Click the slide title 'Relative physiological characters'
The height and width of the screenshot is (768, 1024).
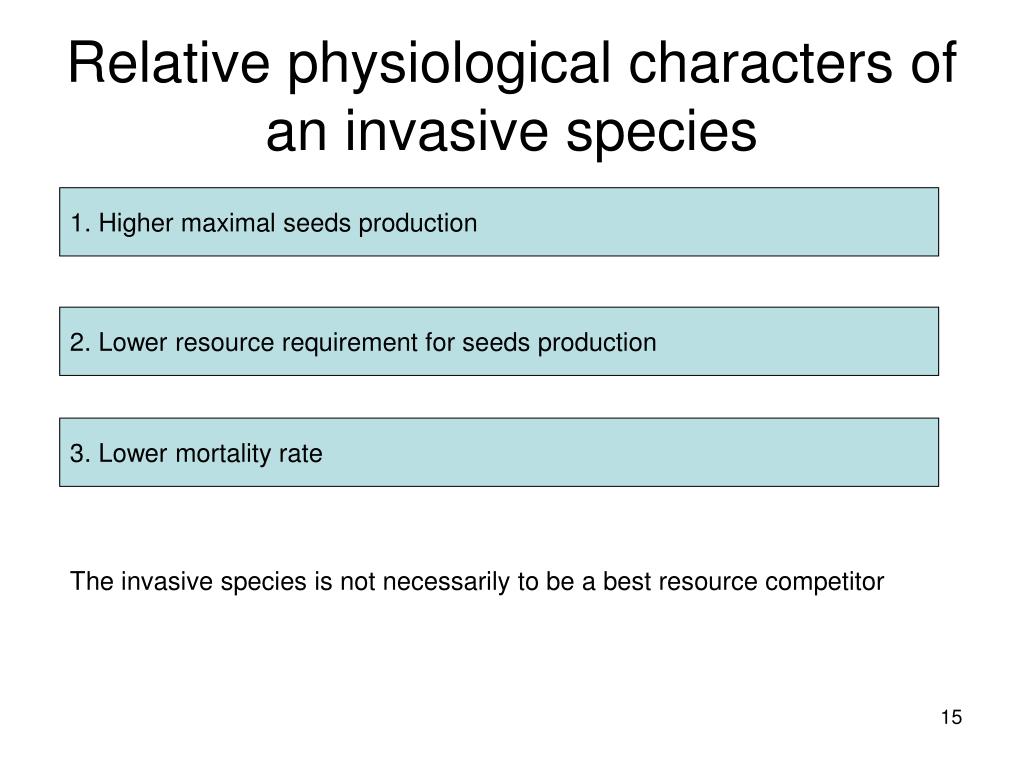[480, 63]
